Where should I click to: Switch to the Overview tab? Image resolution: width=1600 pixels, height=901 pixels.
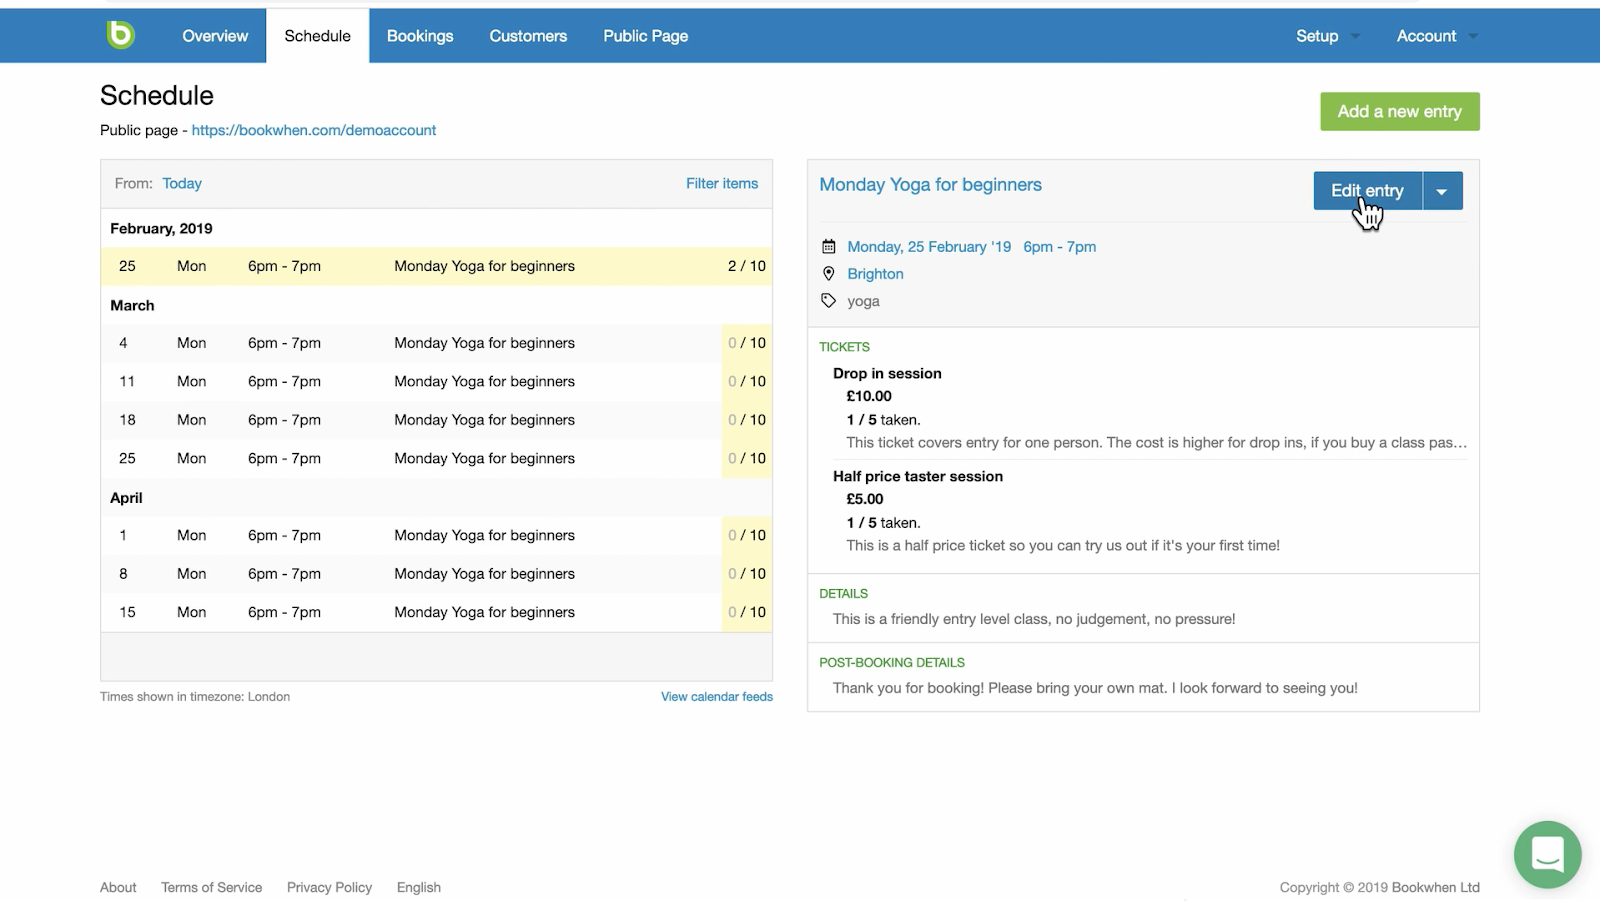[x=215, y=36]
